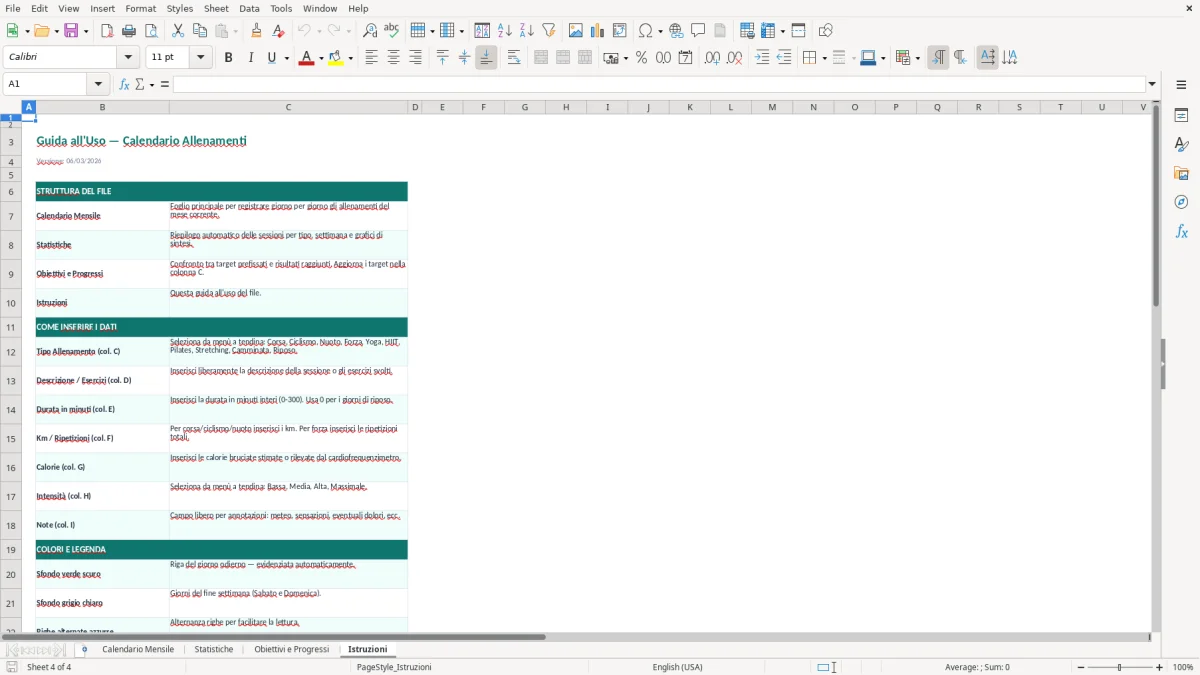
Task: Switch to Statistiche sheet tab
Action: click(x=214, y=650)
